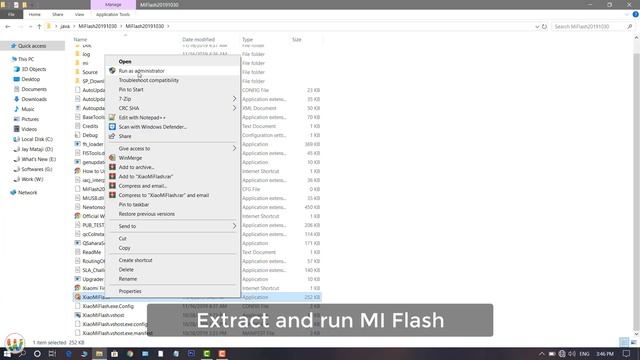
Task: Open Downloads in navigation pane
Action: coord(34,99)
